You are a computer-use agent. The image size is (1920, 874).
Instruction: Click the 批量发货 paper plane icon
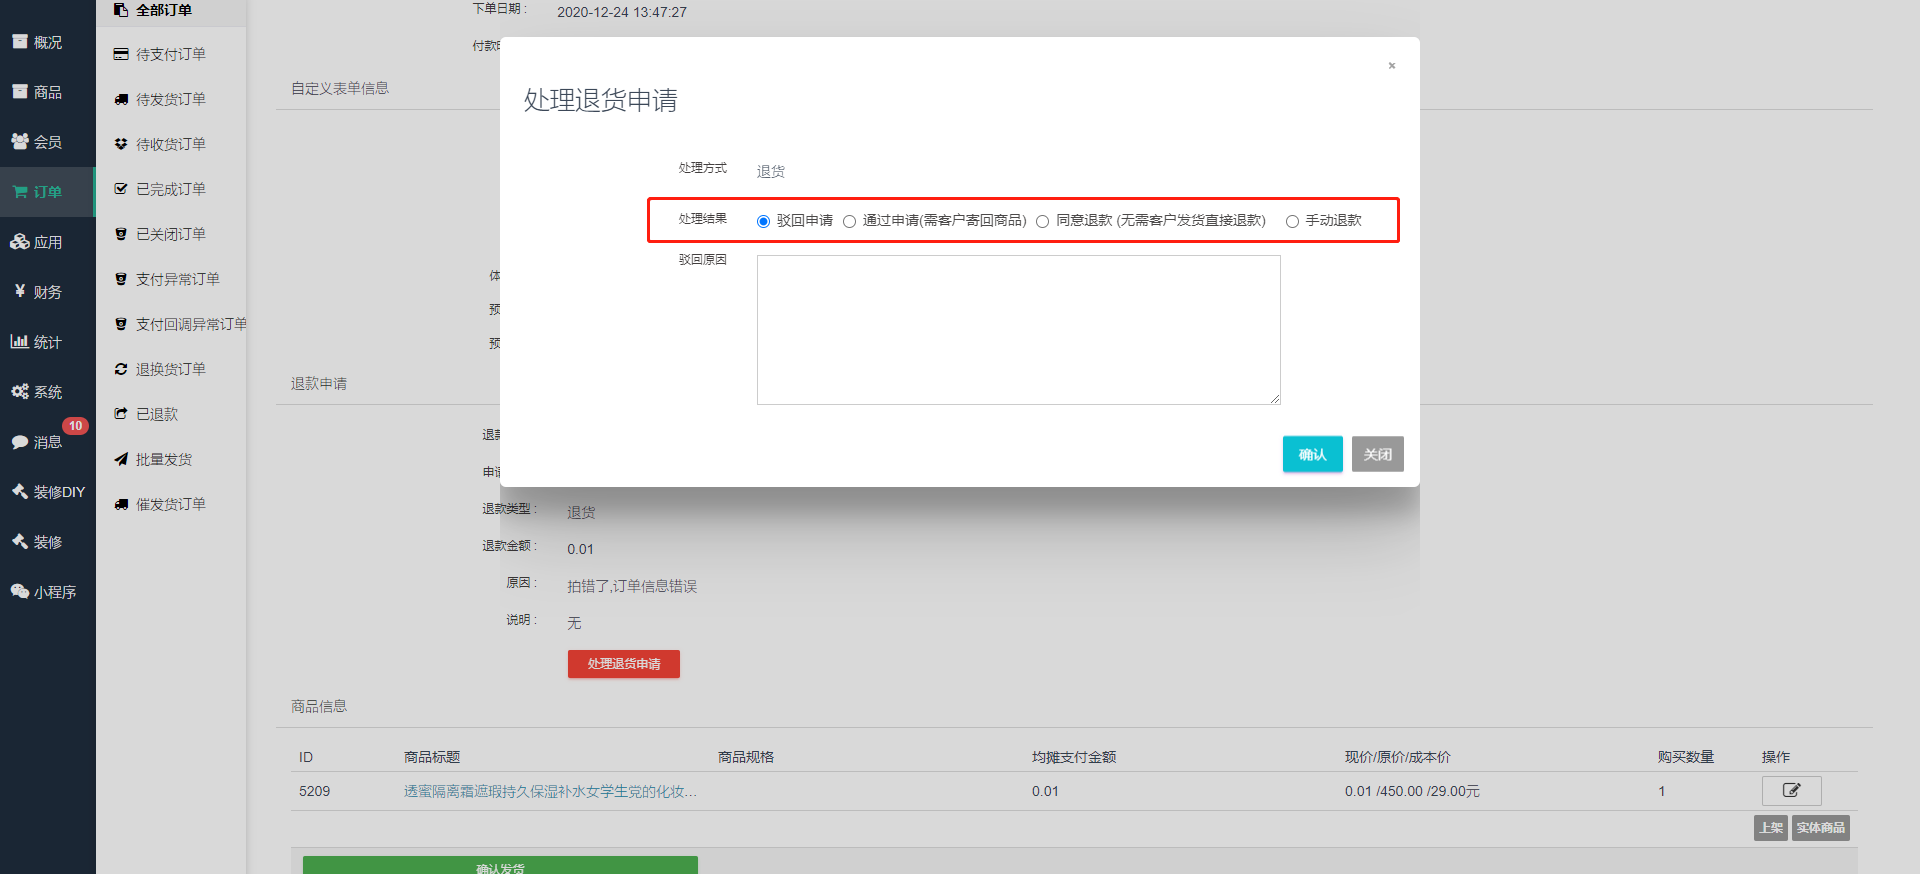tap(121, 459)
